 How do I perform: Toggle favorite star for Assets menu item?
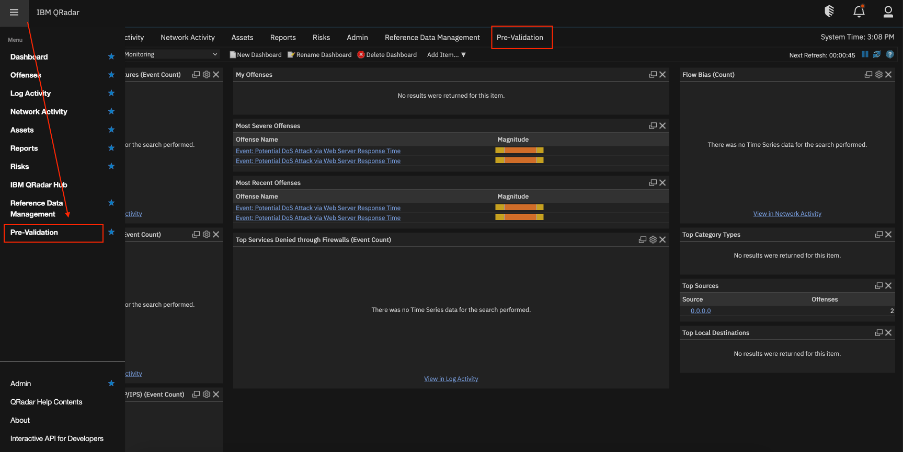(x=111, y=130)
